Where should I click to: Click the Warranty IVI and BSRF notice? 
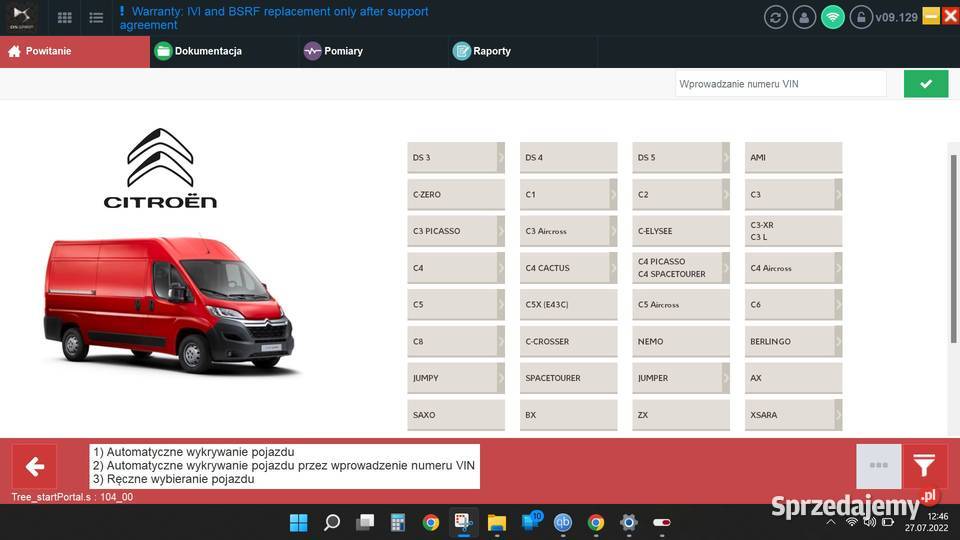(274, 18)
